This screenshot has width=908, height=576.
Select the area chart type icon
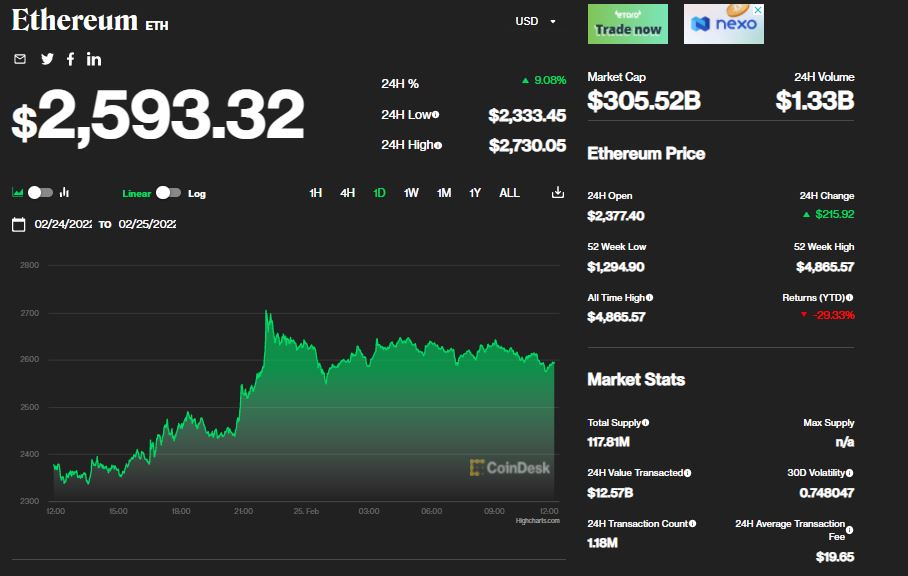pos(17,193)
